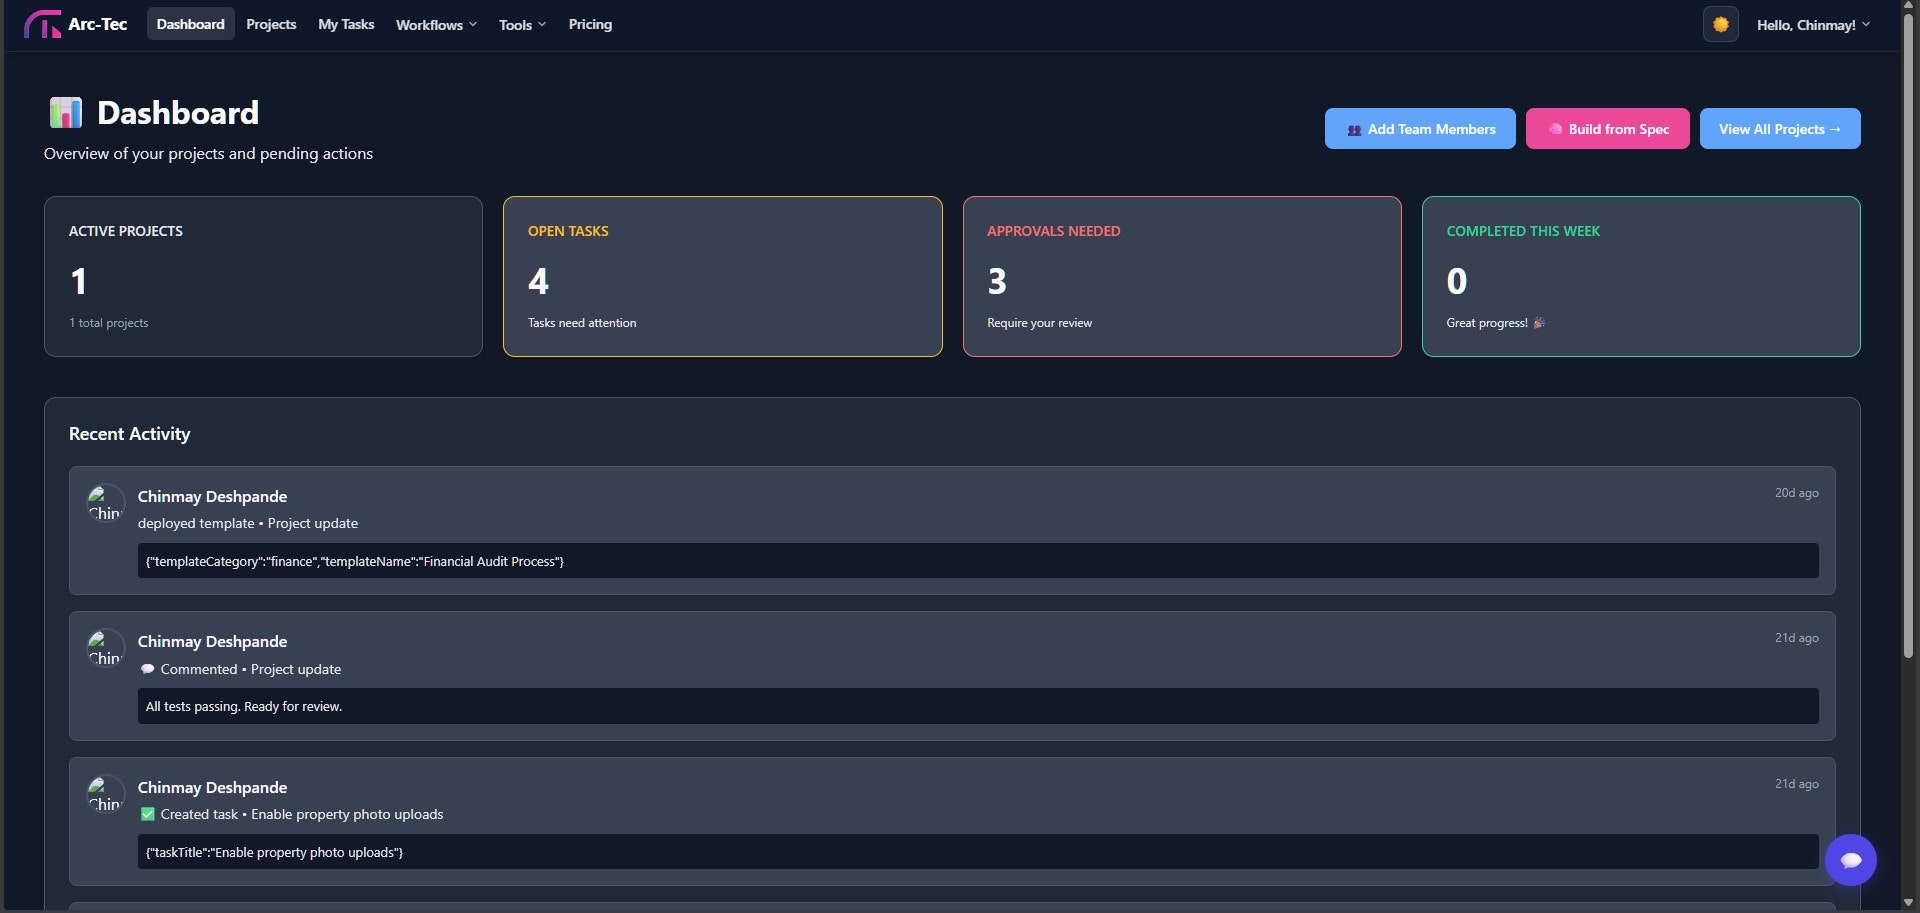The height and width of the screenshot is (913, 1920).
Task: Click 'Overview of your projects and pending actions'
Action: coord(208,153)
